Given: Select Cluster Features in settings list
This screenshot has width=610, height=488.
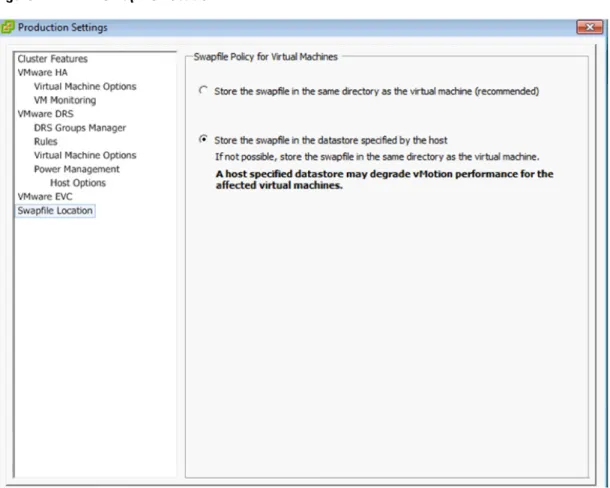Looking at the screenshot, I should click(x=53, y=59).
